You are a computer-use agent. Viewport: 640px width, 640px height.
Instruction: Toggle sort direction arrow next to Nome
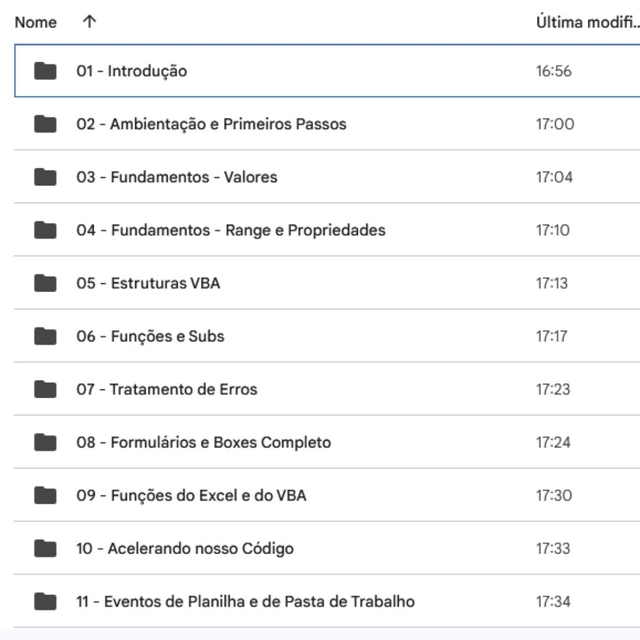click(x=90, y=21)
